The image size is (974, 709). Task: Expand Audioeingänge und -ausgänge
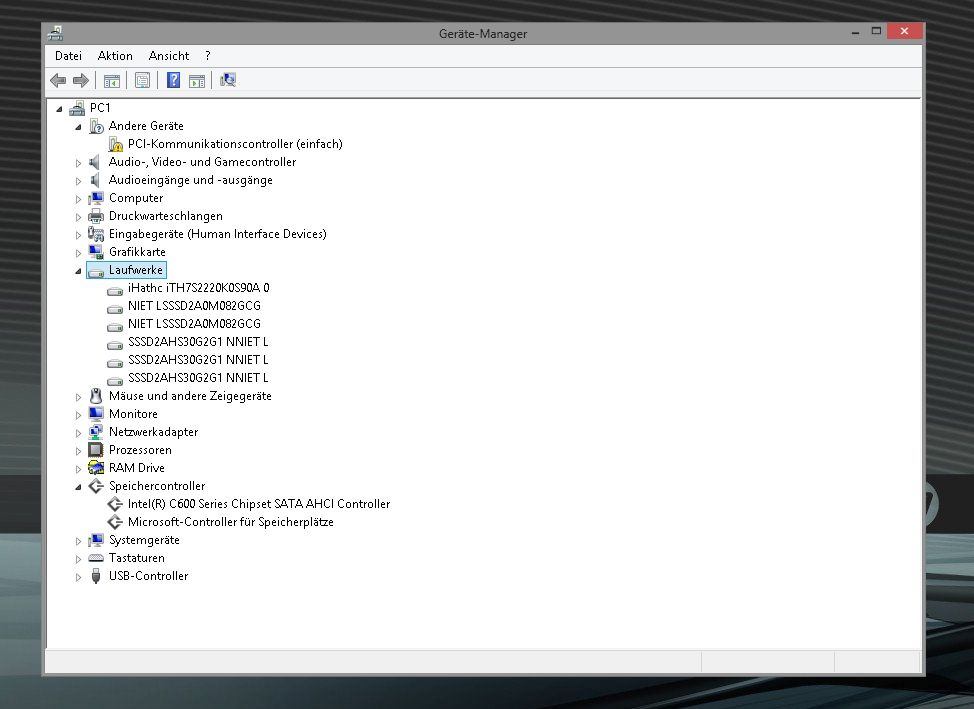tap(78, 181)
